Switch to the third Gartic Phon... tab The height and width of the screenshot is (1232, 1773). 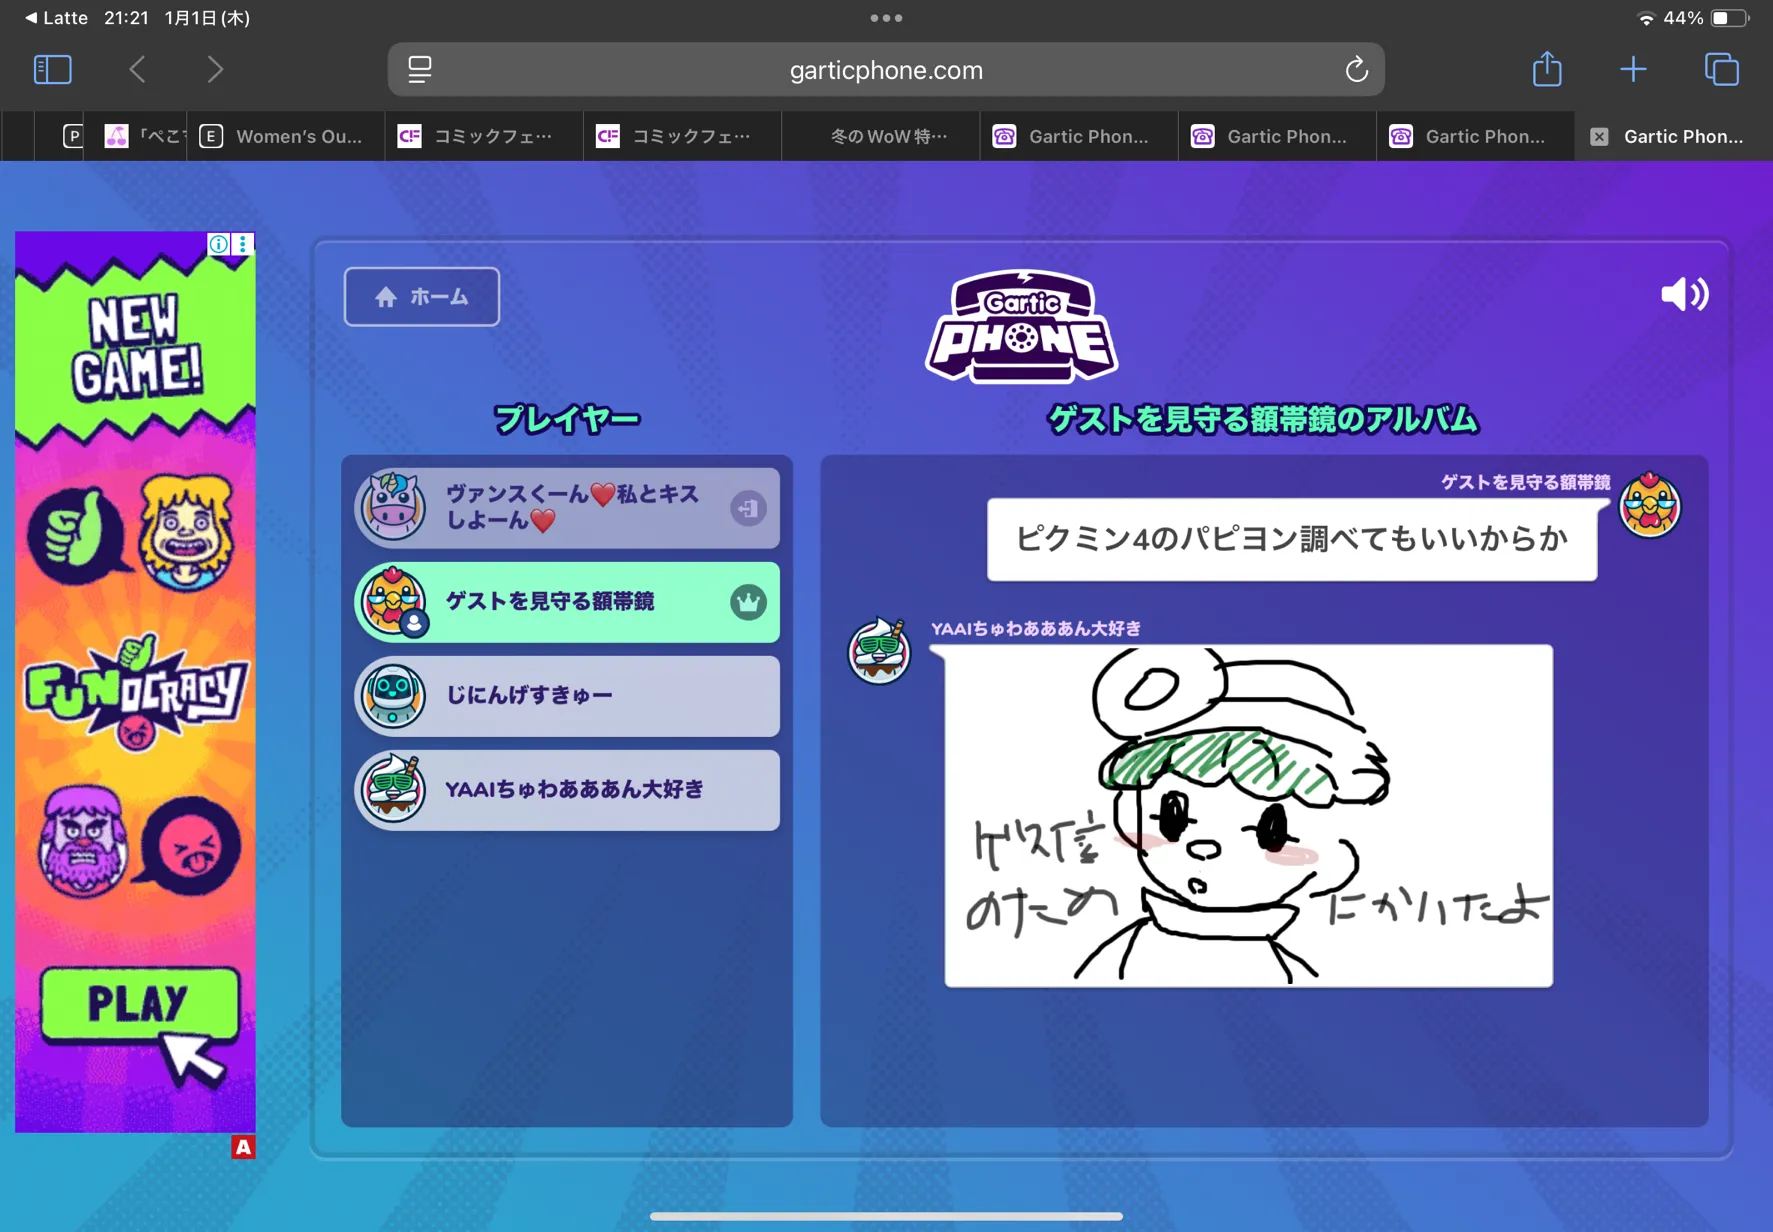pyautogui.click(x=1476, y=136)
